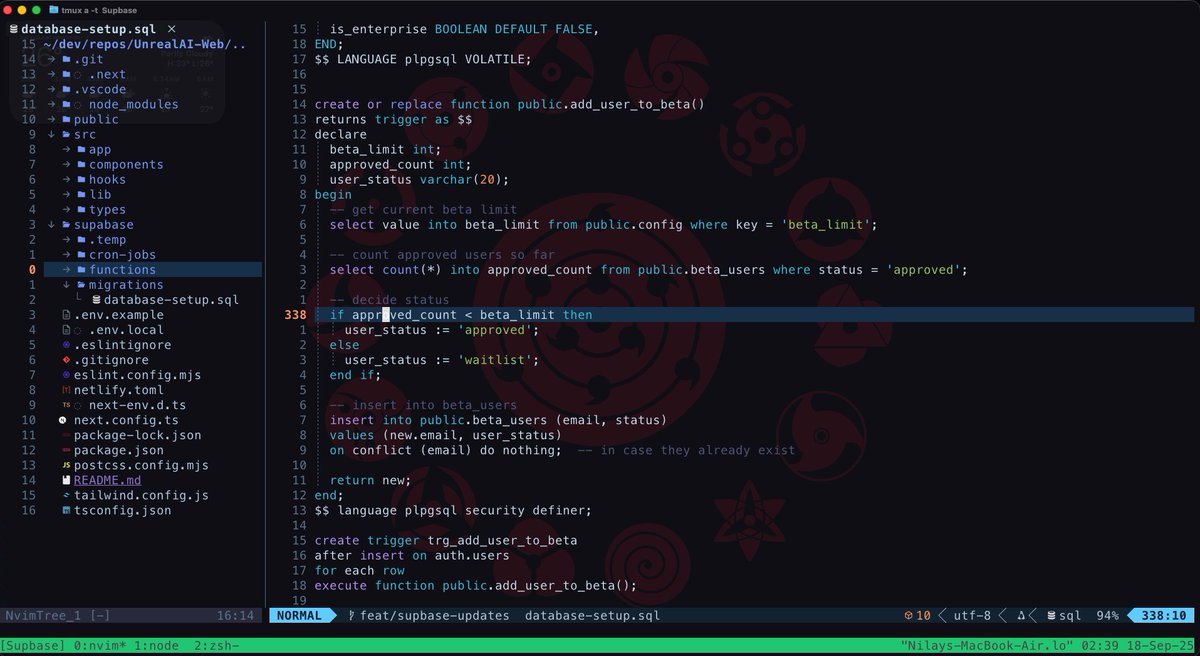Expand the node_modules folder arrow
This screenshot has width=1200, height=656.
51,104
